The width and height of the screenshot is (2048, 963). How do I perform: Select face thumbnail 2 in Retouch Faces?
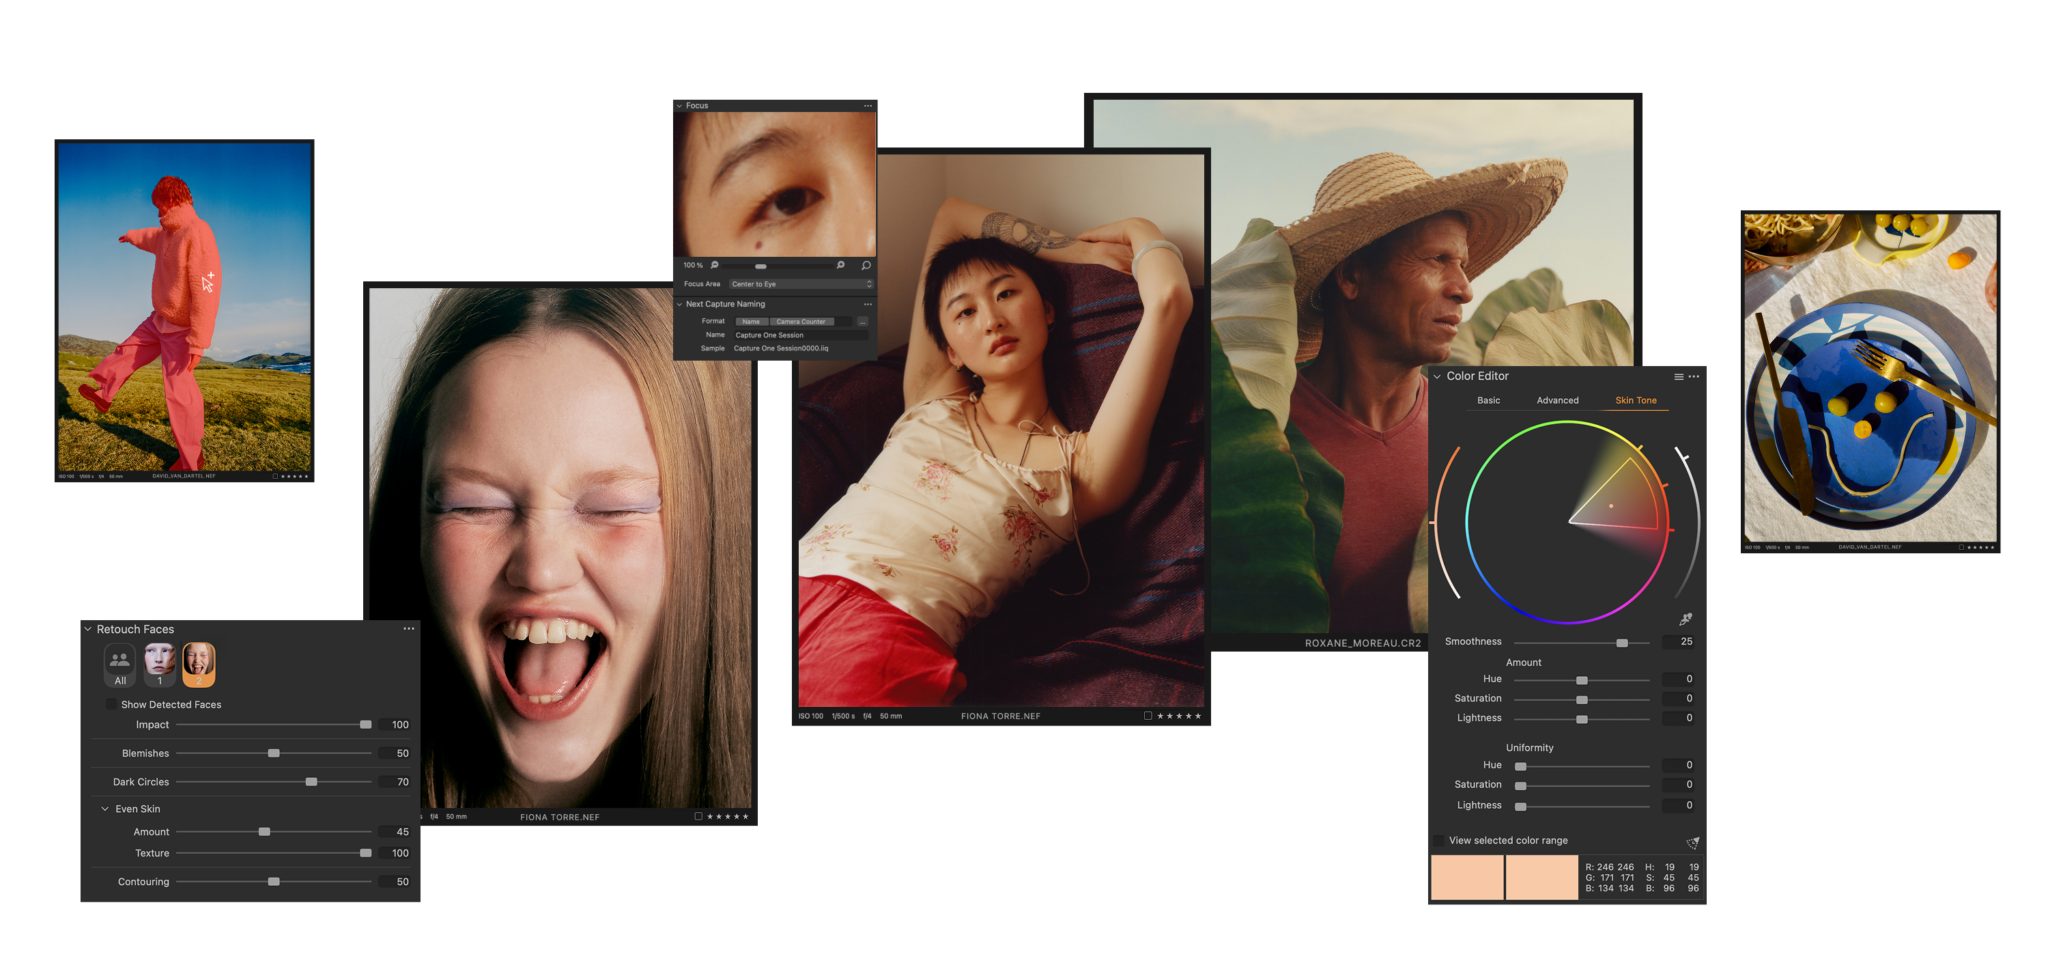[200, 664]
